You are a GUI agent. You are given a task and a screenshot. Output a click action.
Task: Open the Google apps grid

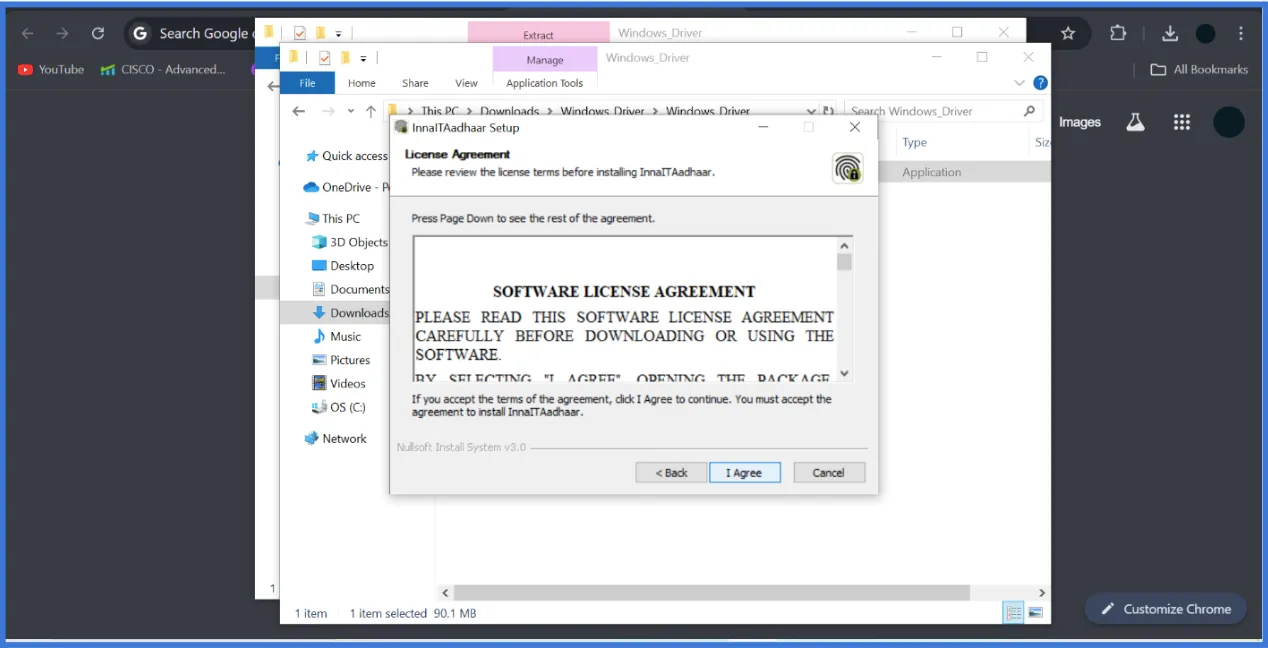1182,122
